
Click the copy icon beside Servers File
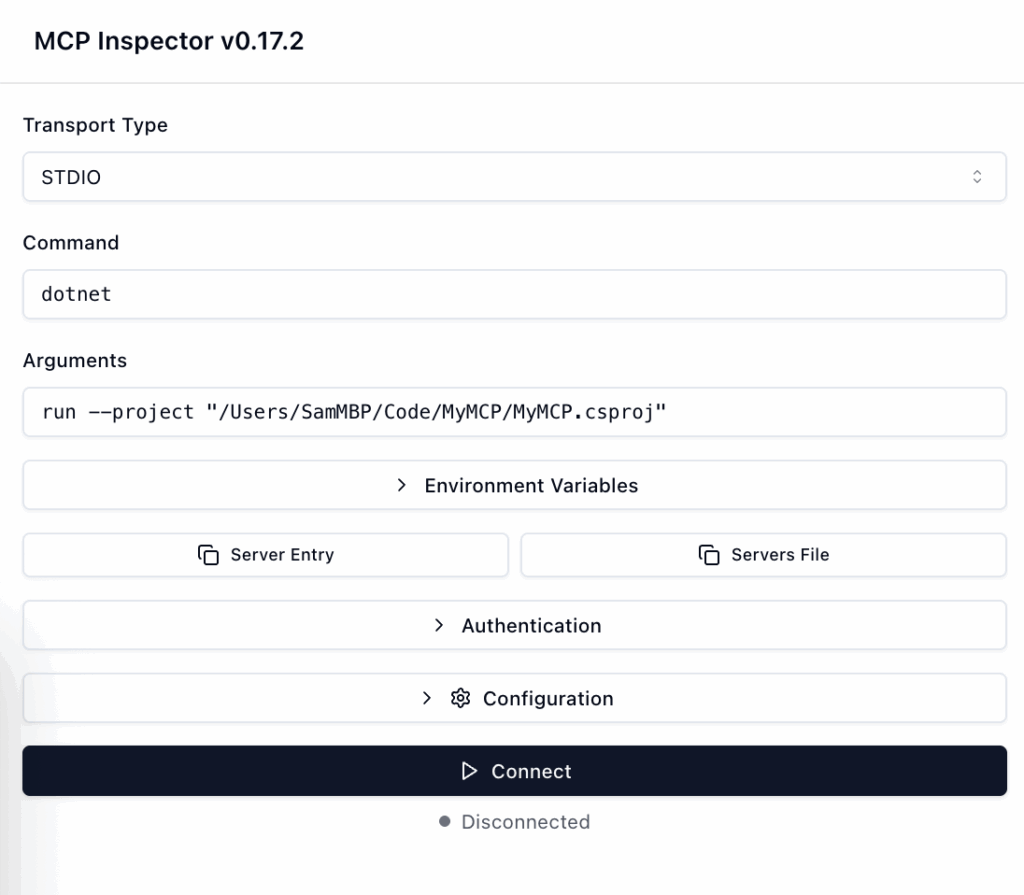[x=709, y=555]
